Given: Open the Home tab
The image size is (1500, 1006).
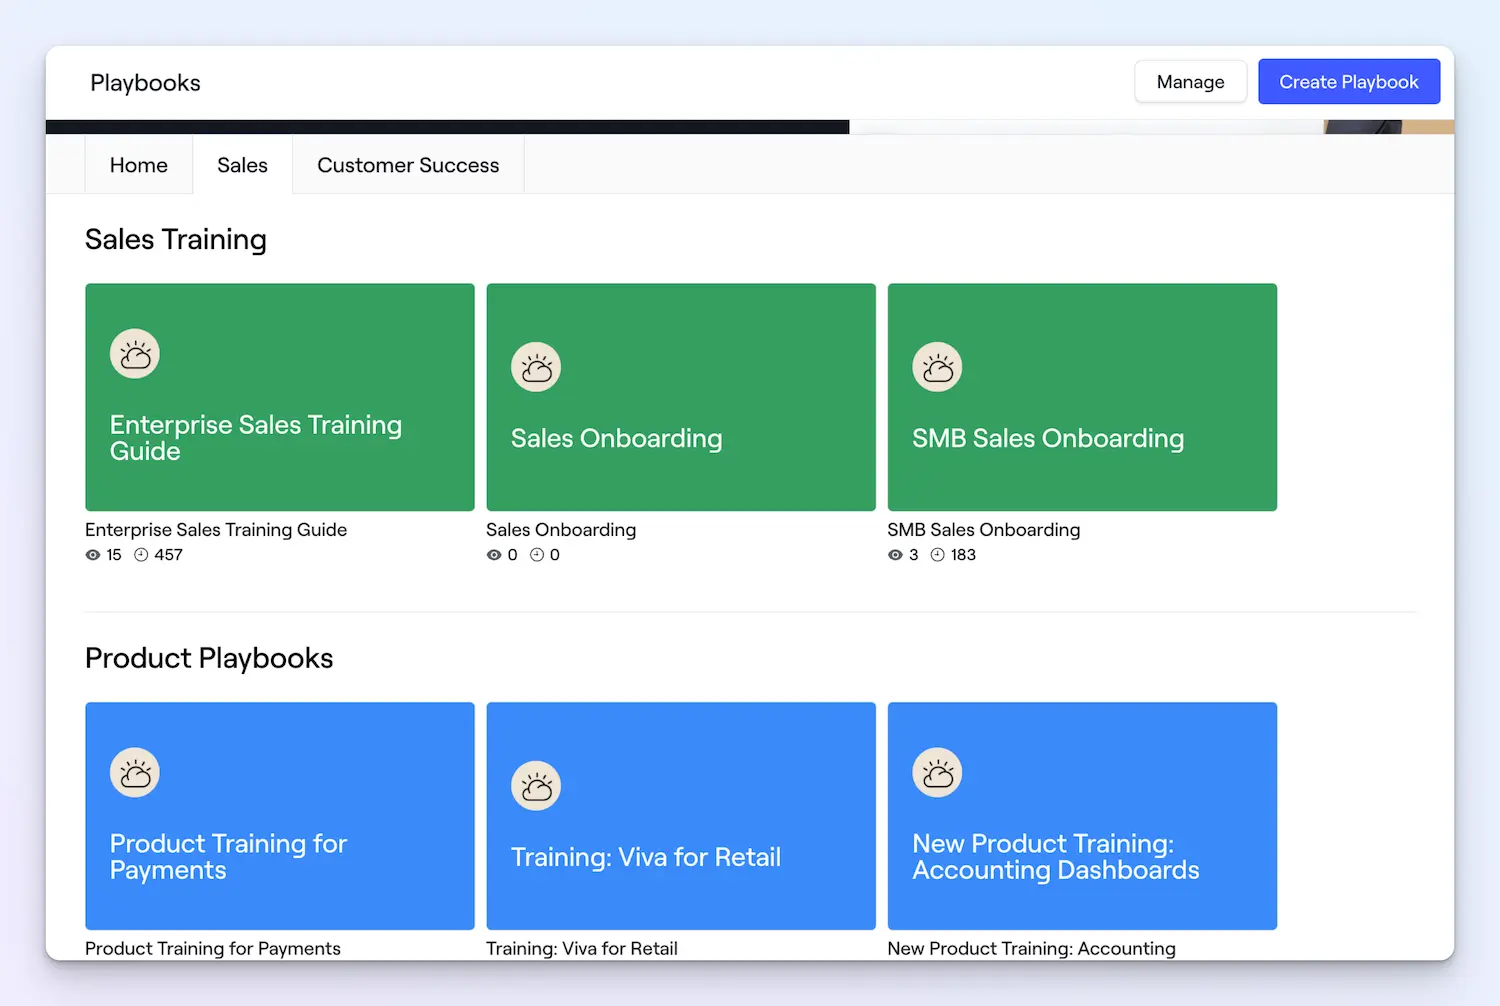Looking at the screenshot, I should 139,165.
